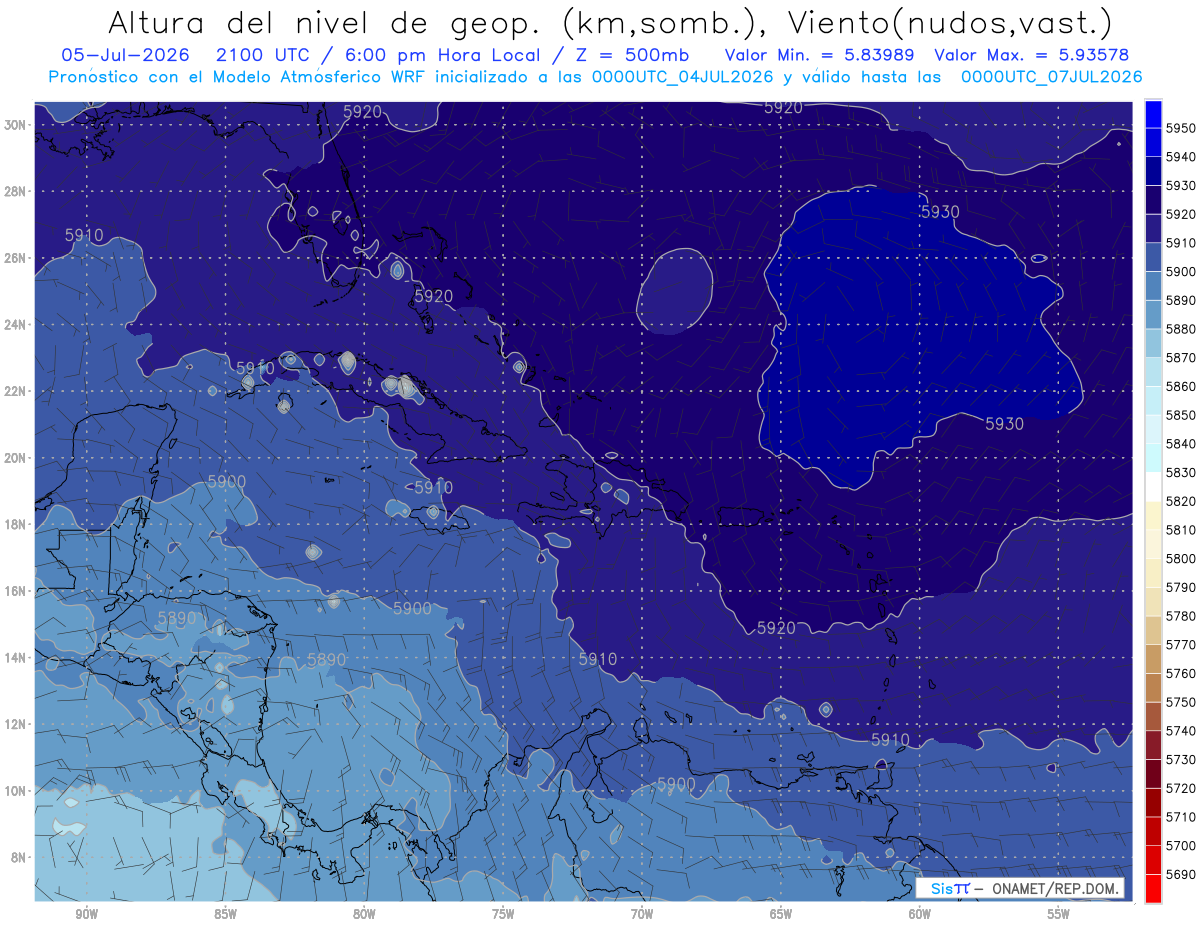Click the '18N' latitude axis label
This screenshot has width=1200, height=927.
pyautogui.click(x=15, y=524)
